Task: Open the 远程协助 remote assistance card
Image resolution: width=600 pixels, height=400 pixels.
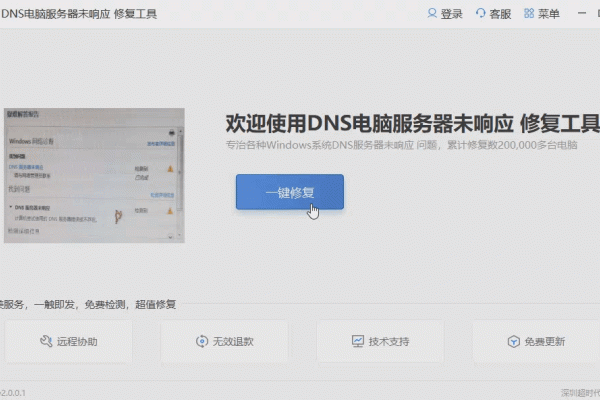Action: [68, 341]
